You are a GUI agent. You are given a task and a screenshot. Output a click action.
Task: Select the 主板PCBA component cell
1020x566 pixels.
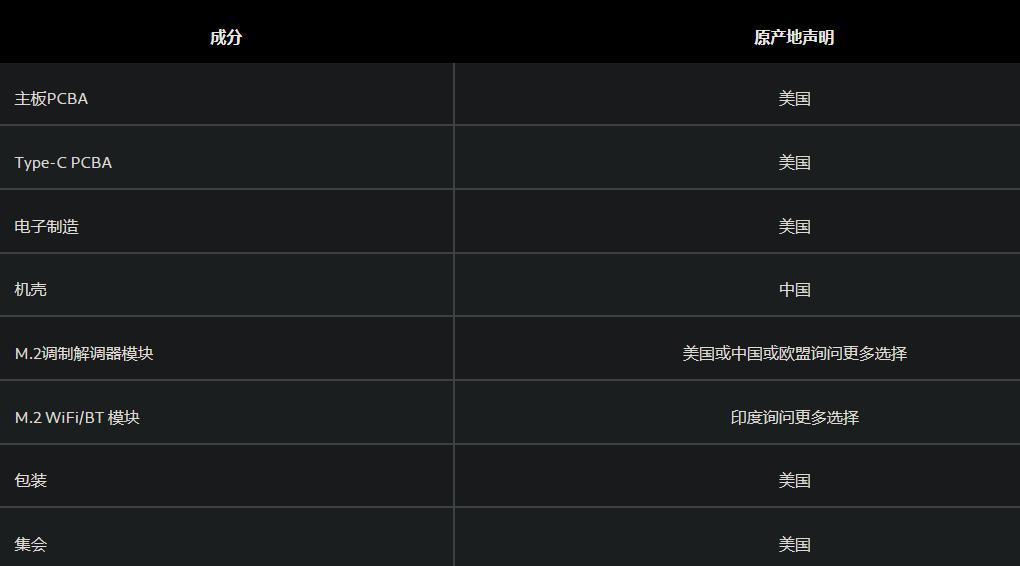51,99
